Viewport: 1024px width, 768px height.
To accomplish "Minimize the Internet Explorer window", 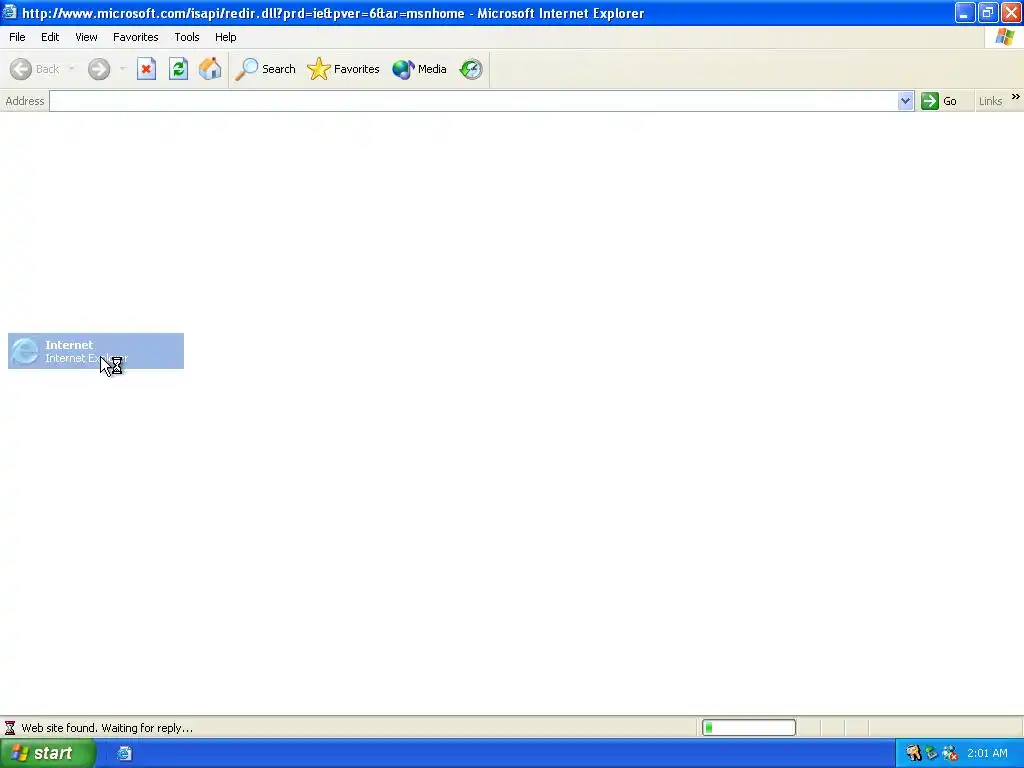I will pyautogui.click(x=965, y=12).
